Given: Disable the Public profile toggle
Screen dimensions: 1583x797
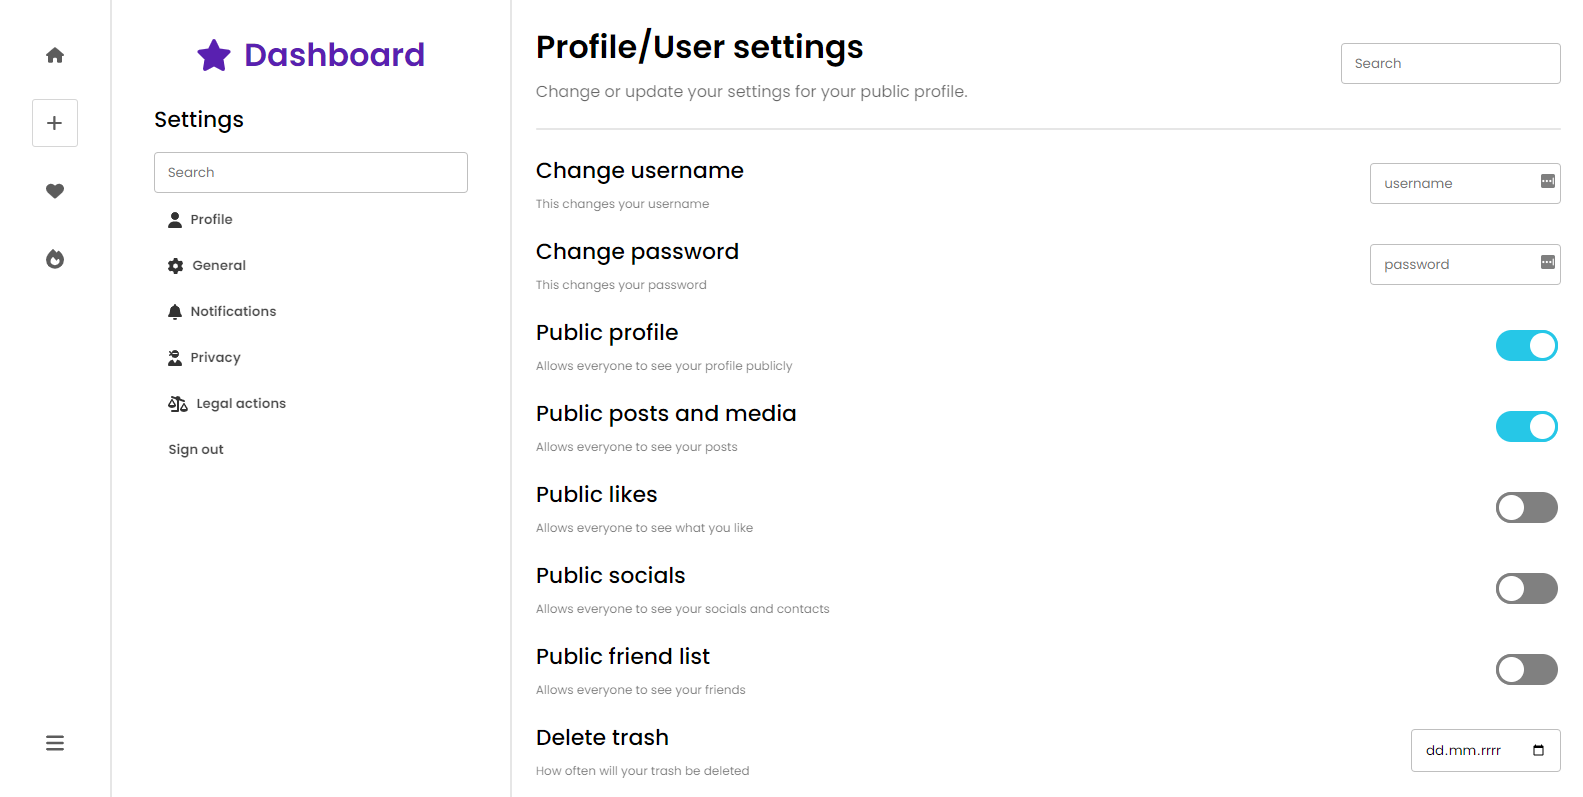Looking at the screenshot, I should tap(1526, 346).
